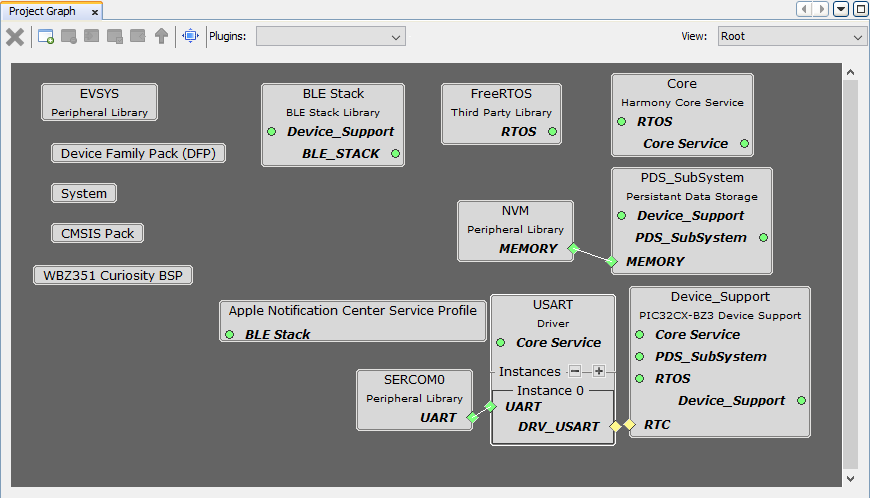
Task: Select the Device Family Pack (DFP) component
Action: (x=138, y=153)
